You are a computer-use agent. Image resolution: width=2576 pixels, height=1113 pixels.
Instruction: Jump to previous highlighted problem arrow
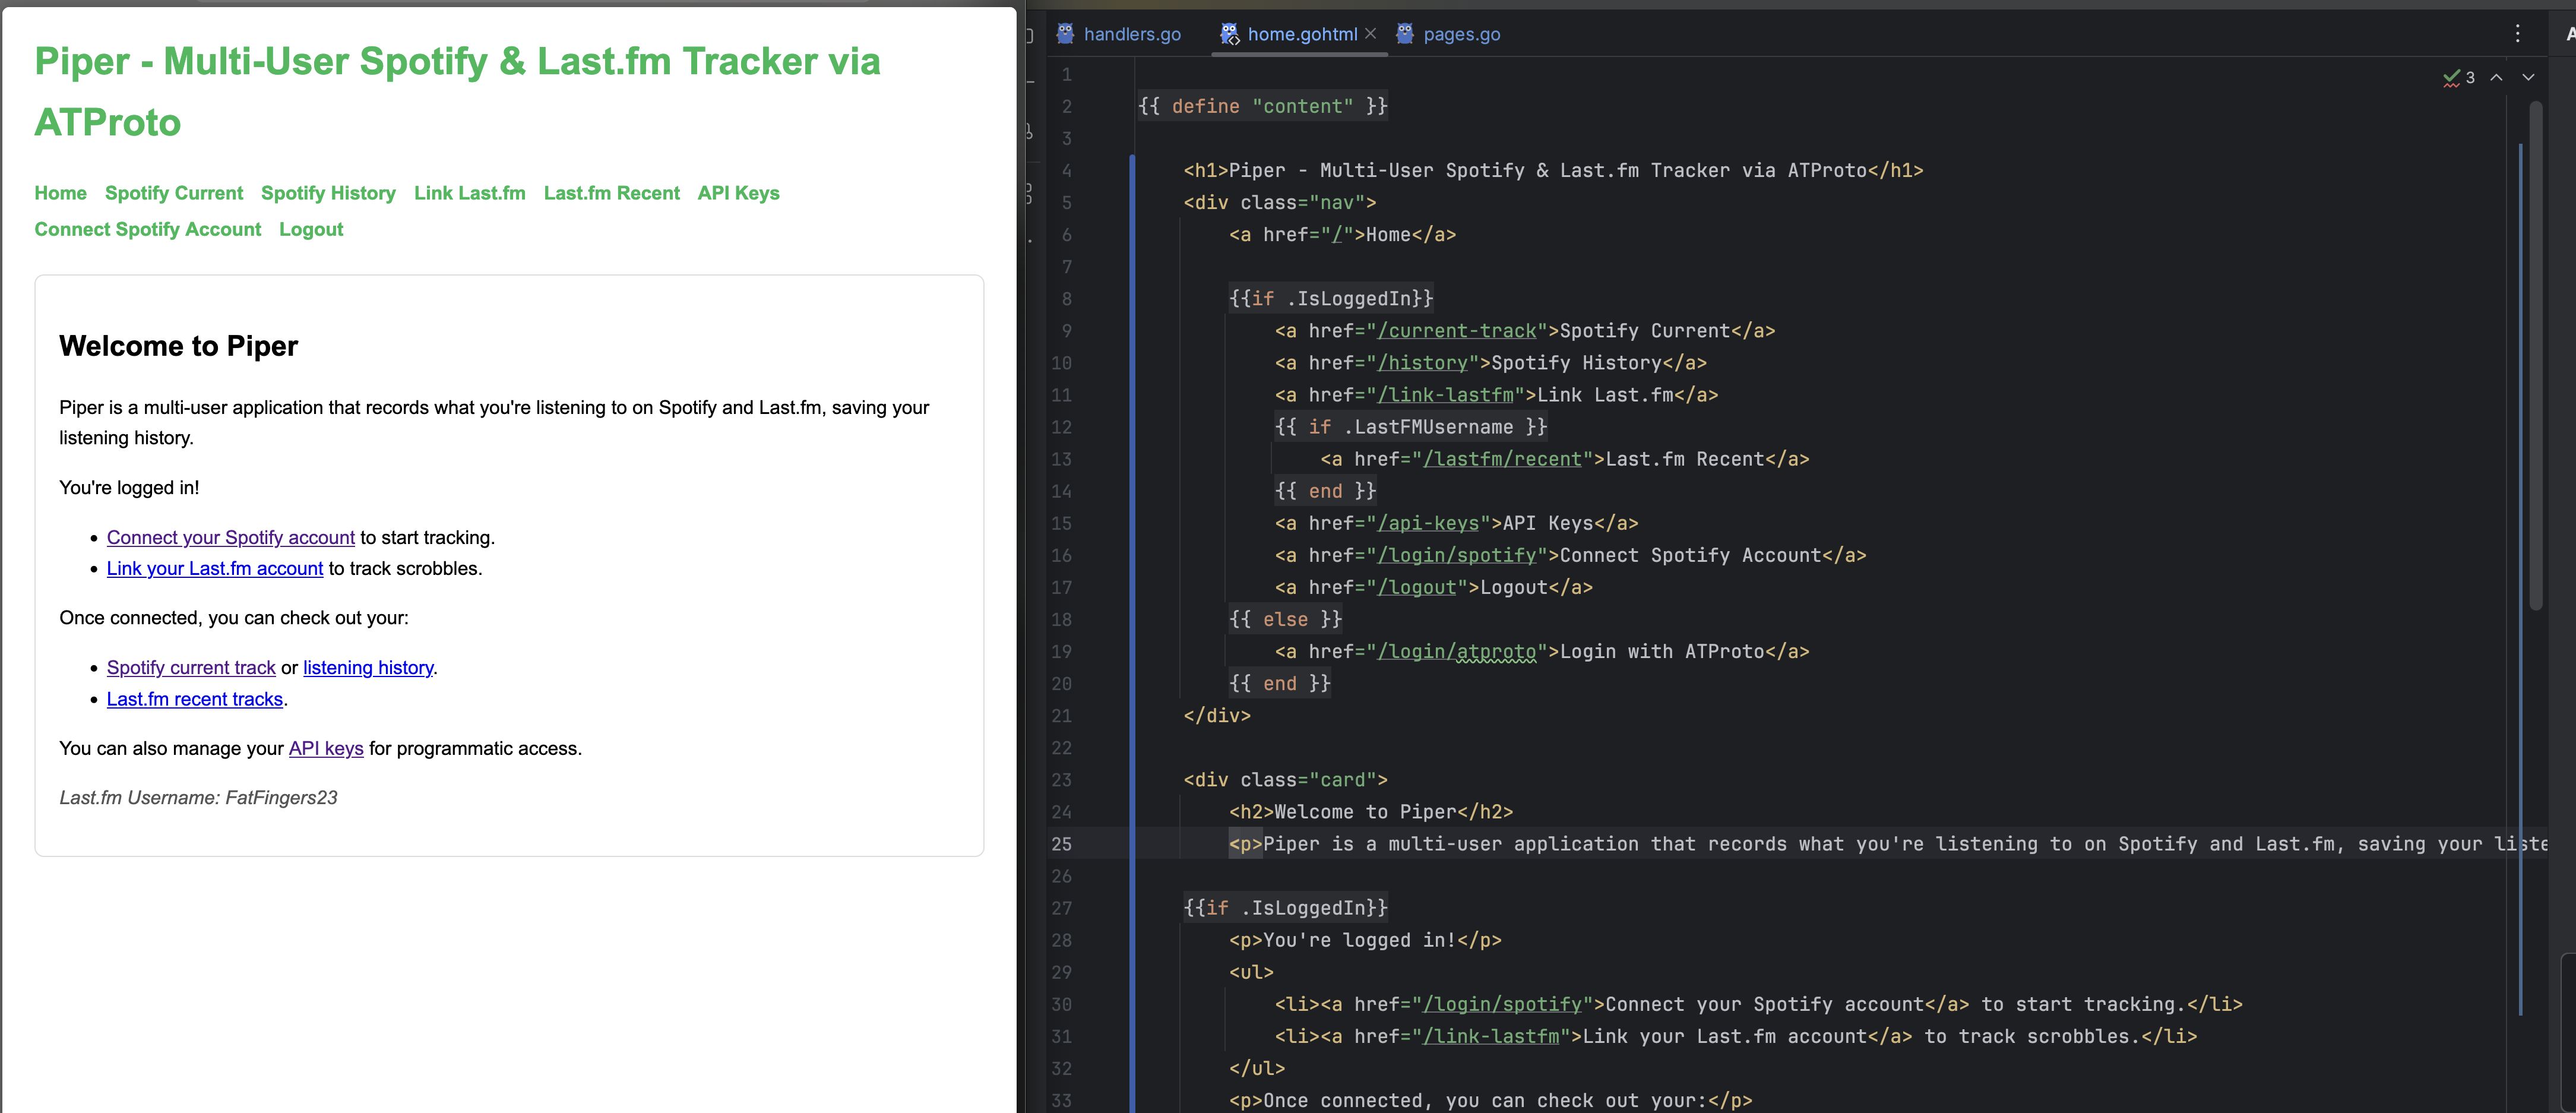point(2496,78)
